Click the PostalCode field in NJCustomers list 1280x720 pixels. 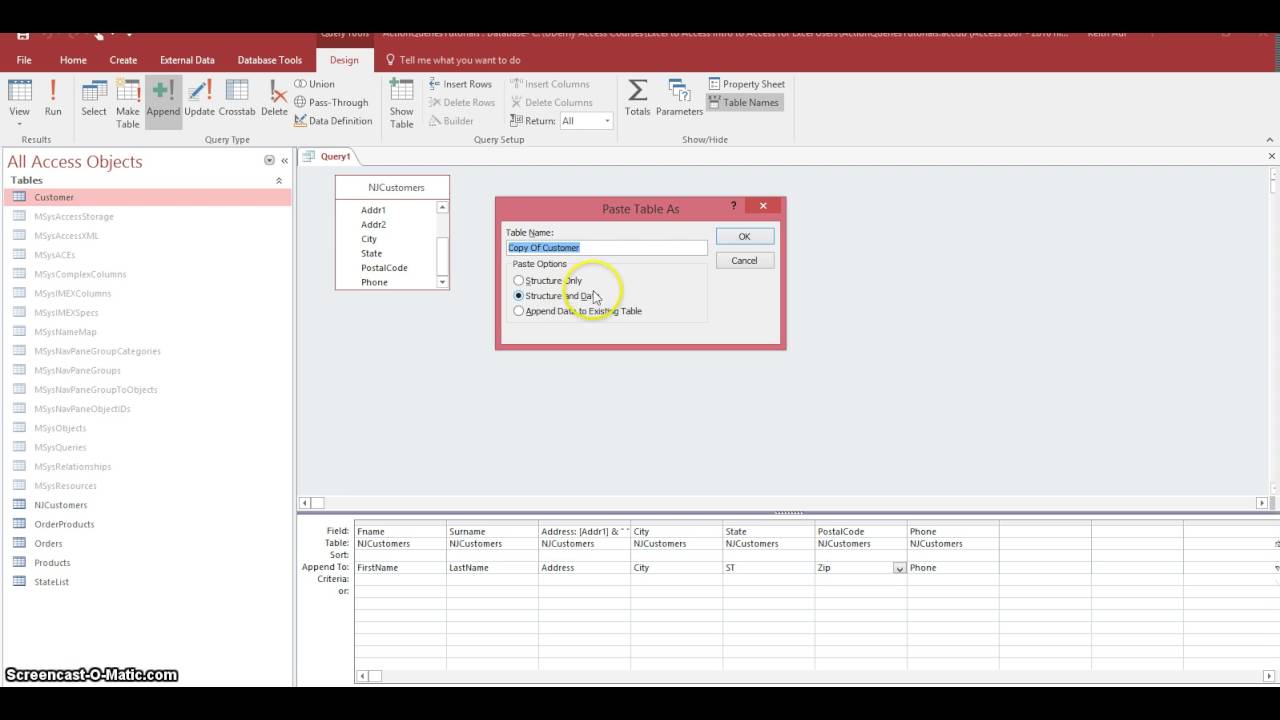(384, 268)
